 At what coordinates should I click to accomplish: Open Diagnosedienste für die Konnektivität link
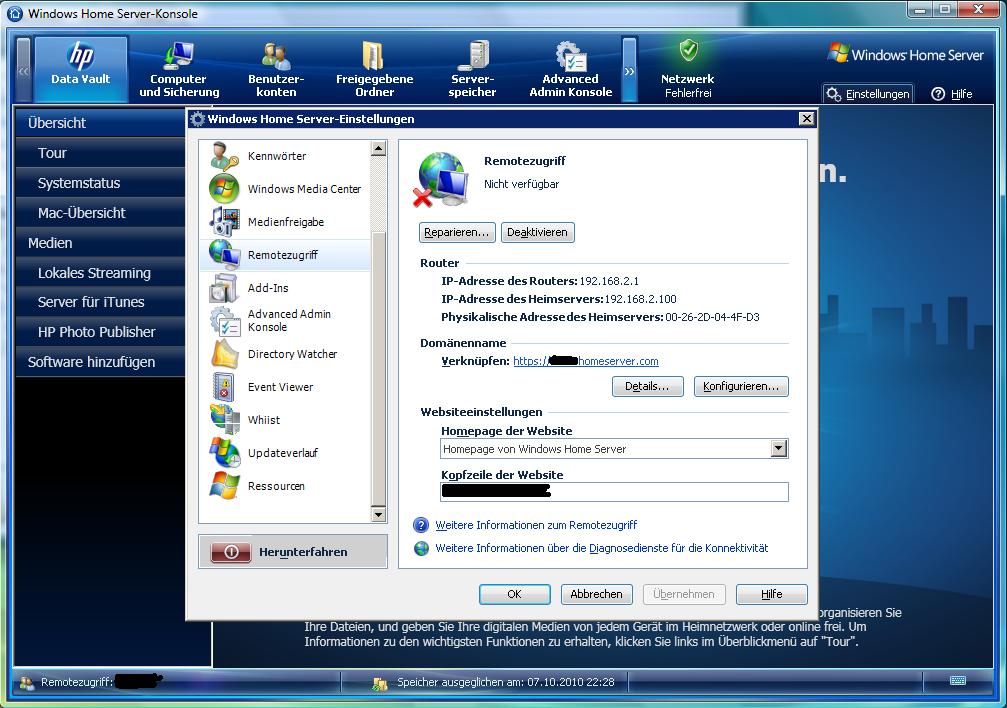point(602,548)
